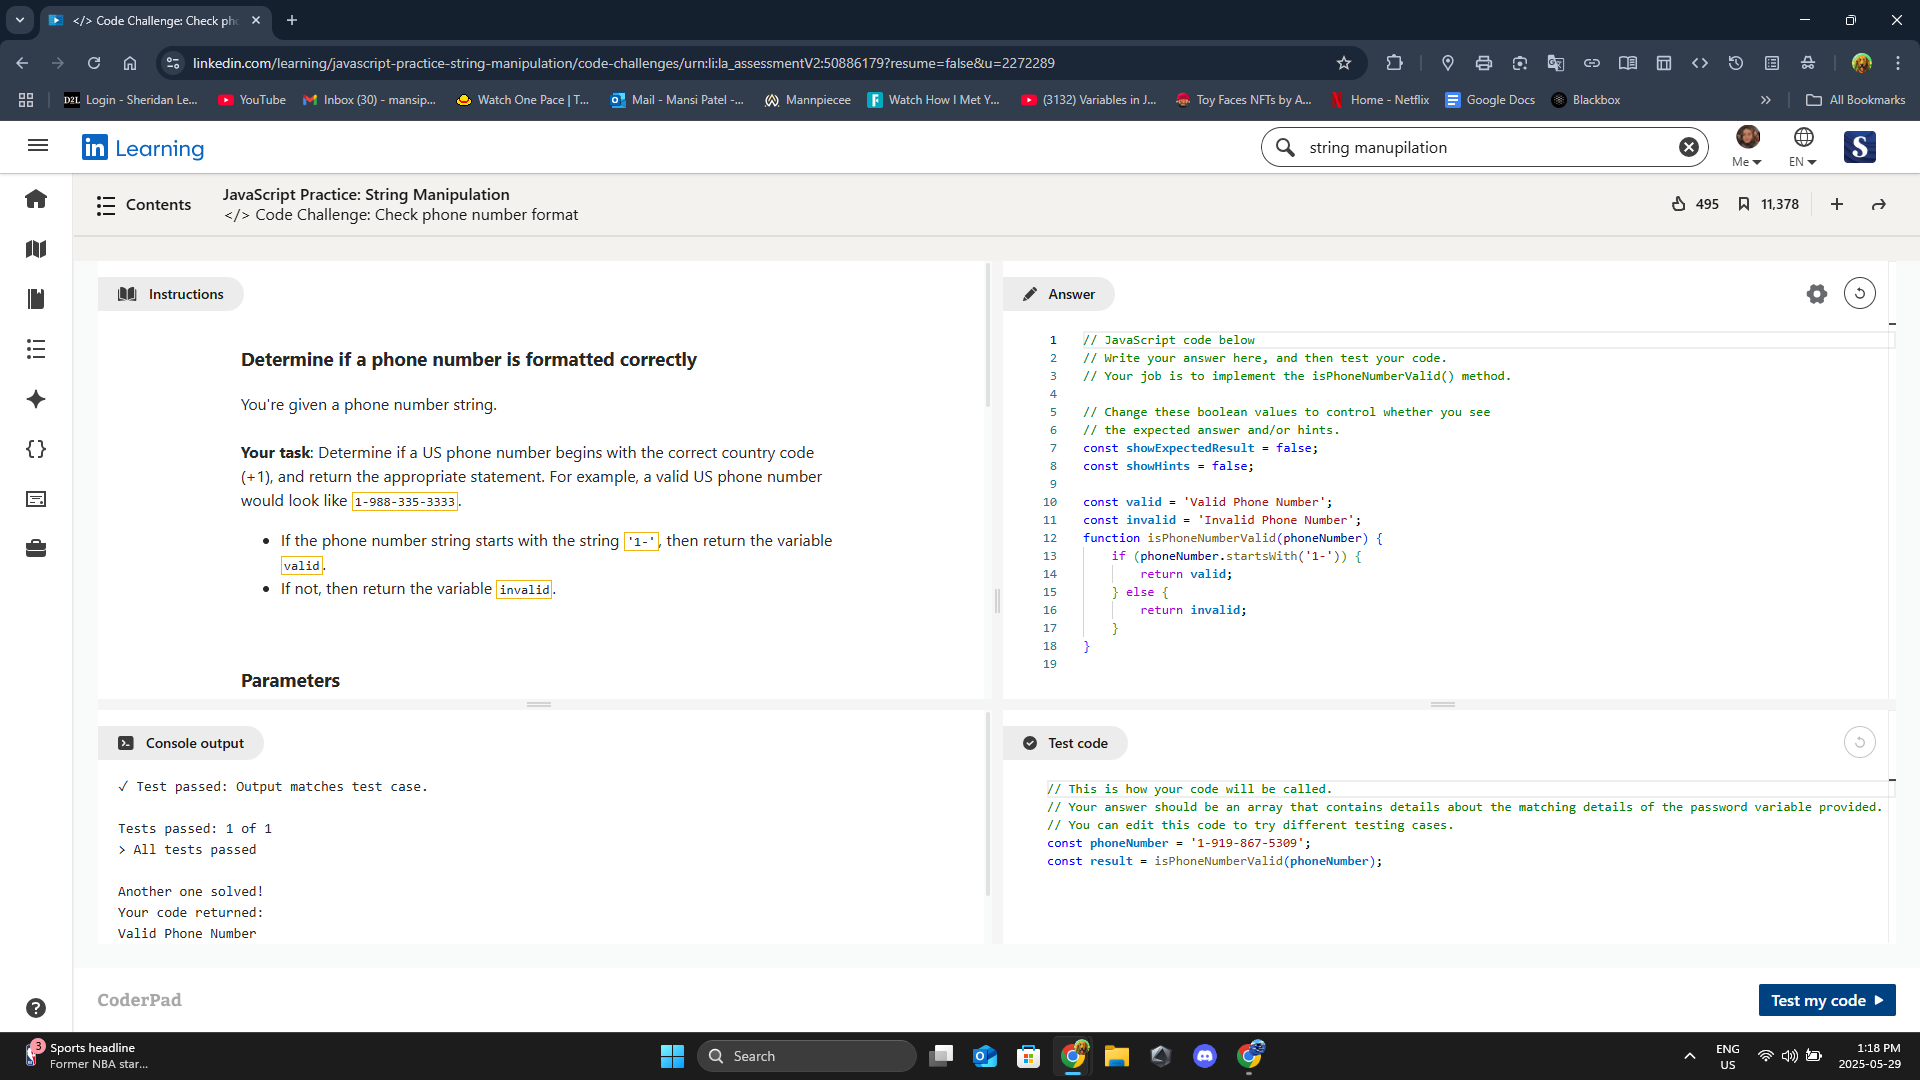
Task: Clear the search field with the X
Action: coord(1688,147)
